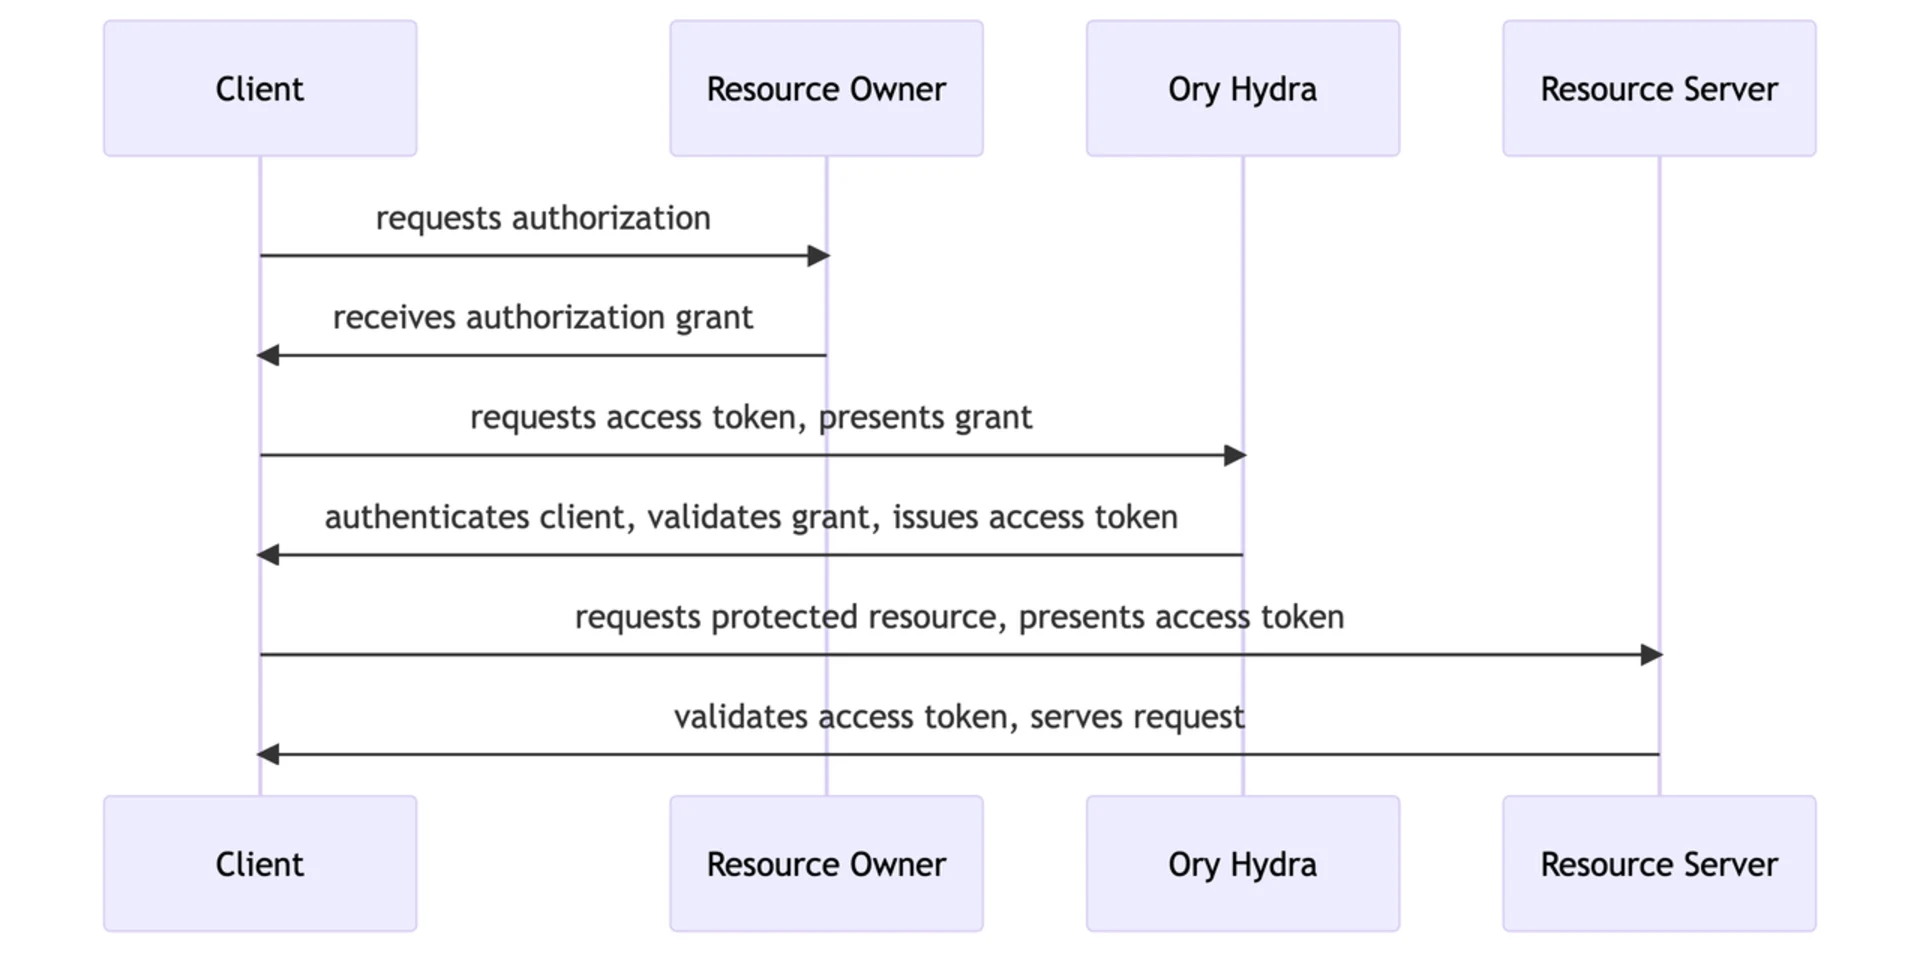Select the Resource Owner box at the top
The image size is (1920, 954).
(825, 88)
